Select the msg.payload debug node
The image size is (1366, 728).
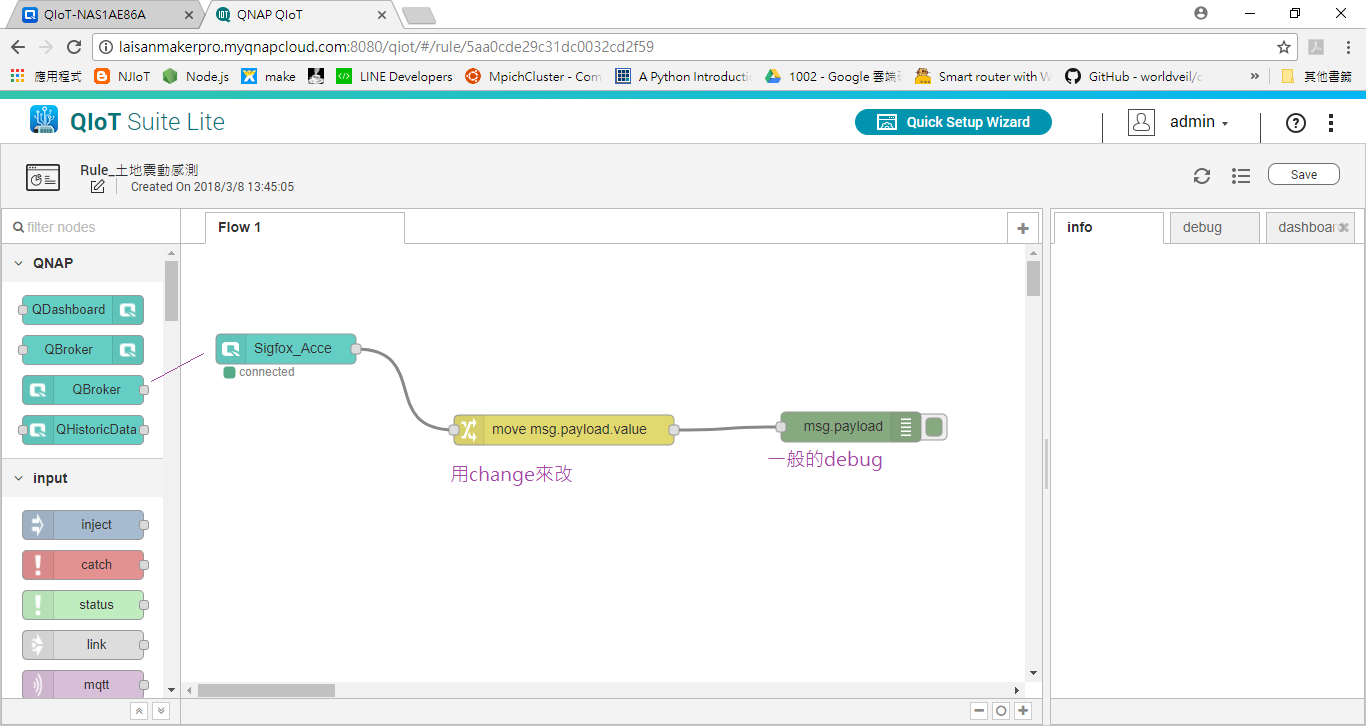tap(850, 427)
